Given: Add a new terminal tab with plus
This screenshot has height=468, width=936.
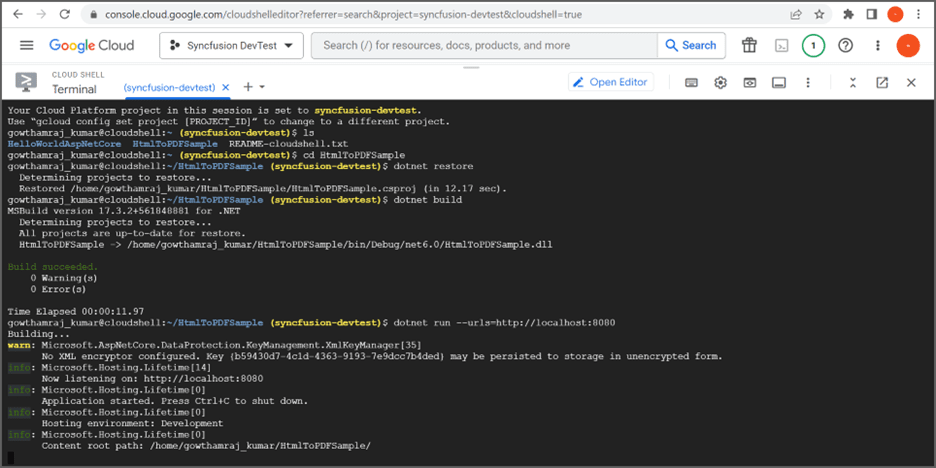Looking at the screenshot, I should click(x=248, y=87).
